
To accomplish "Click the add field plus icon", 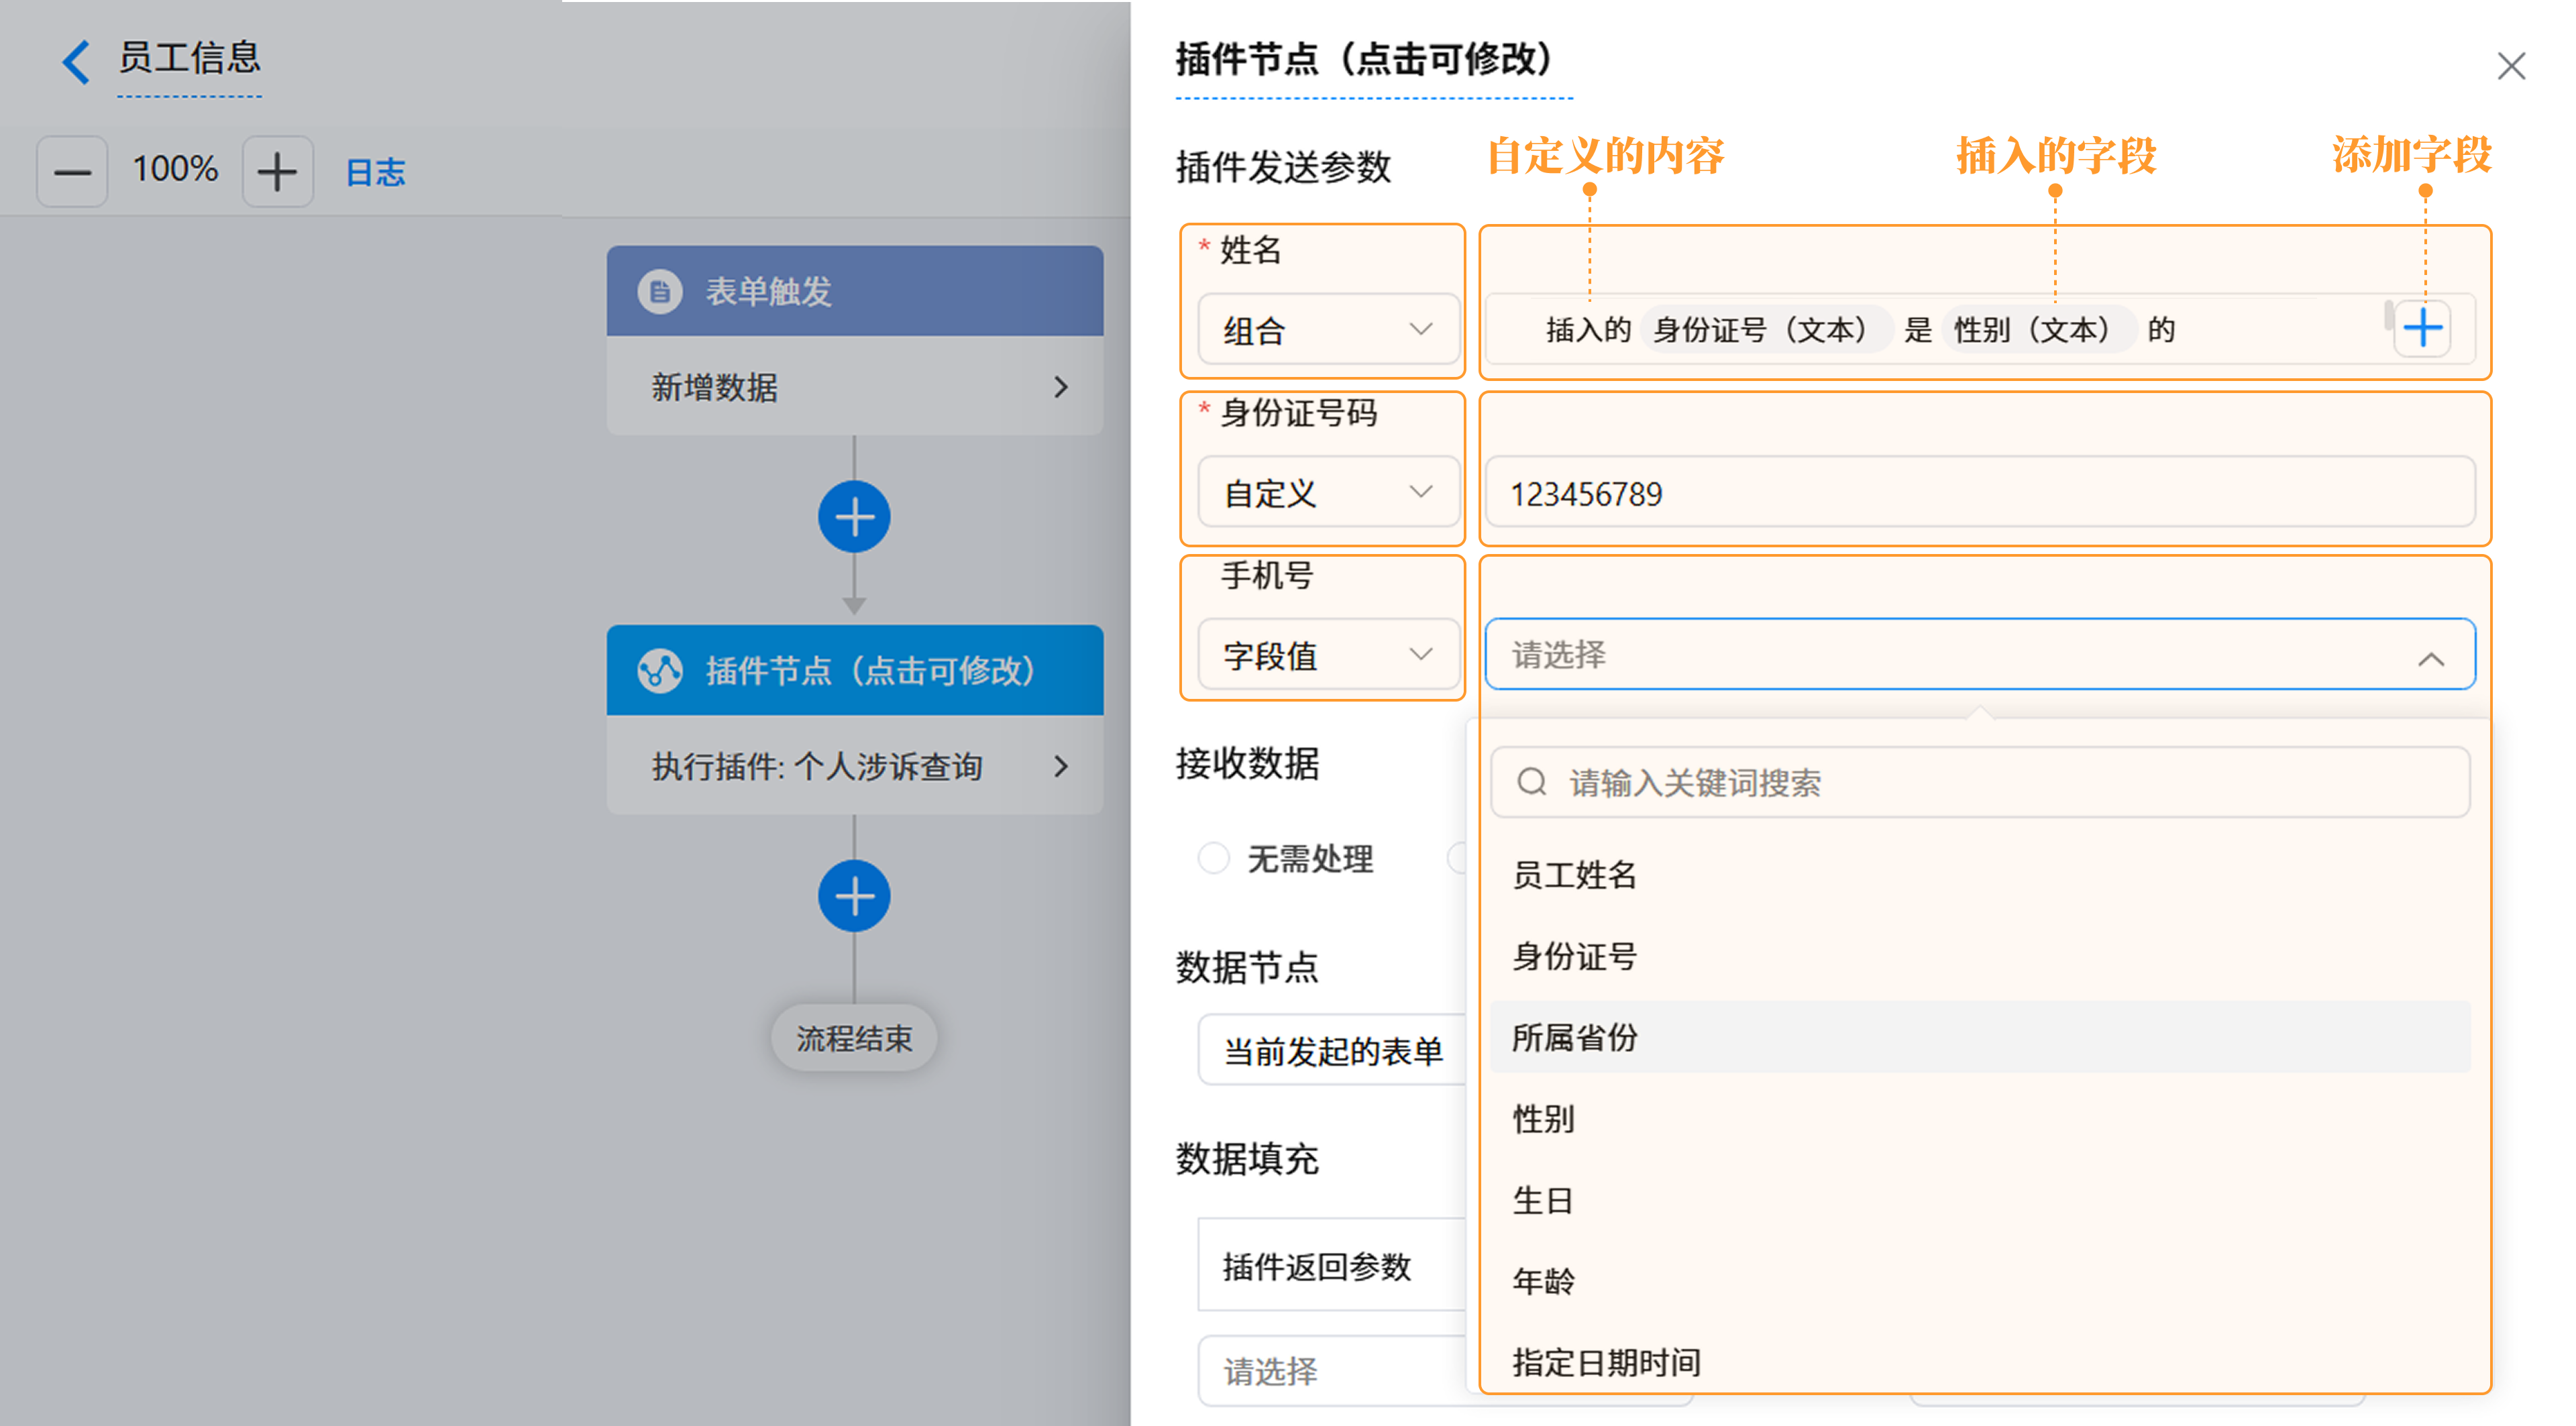I will coord(2422,329).
